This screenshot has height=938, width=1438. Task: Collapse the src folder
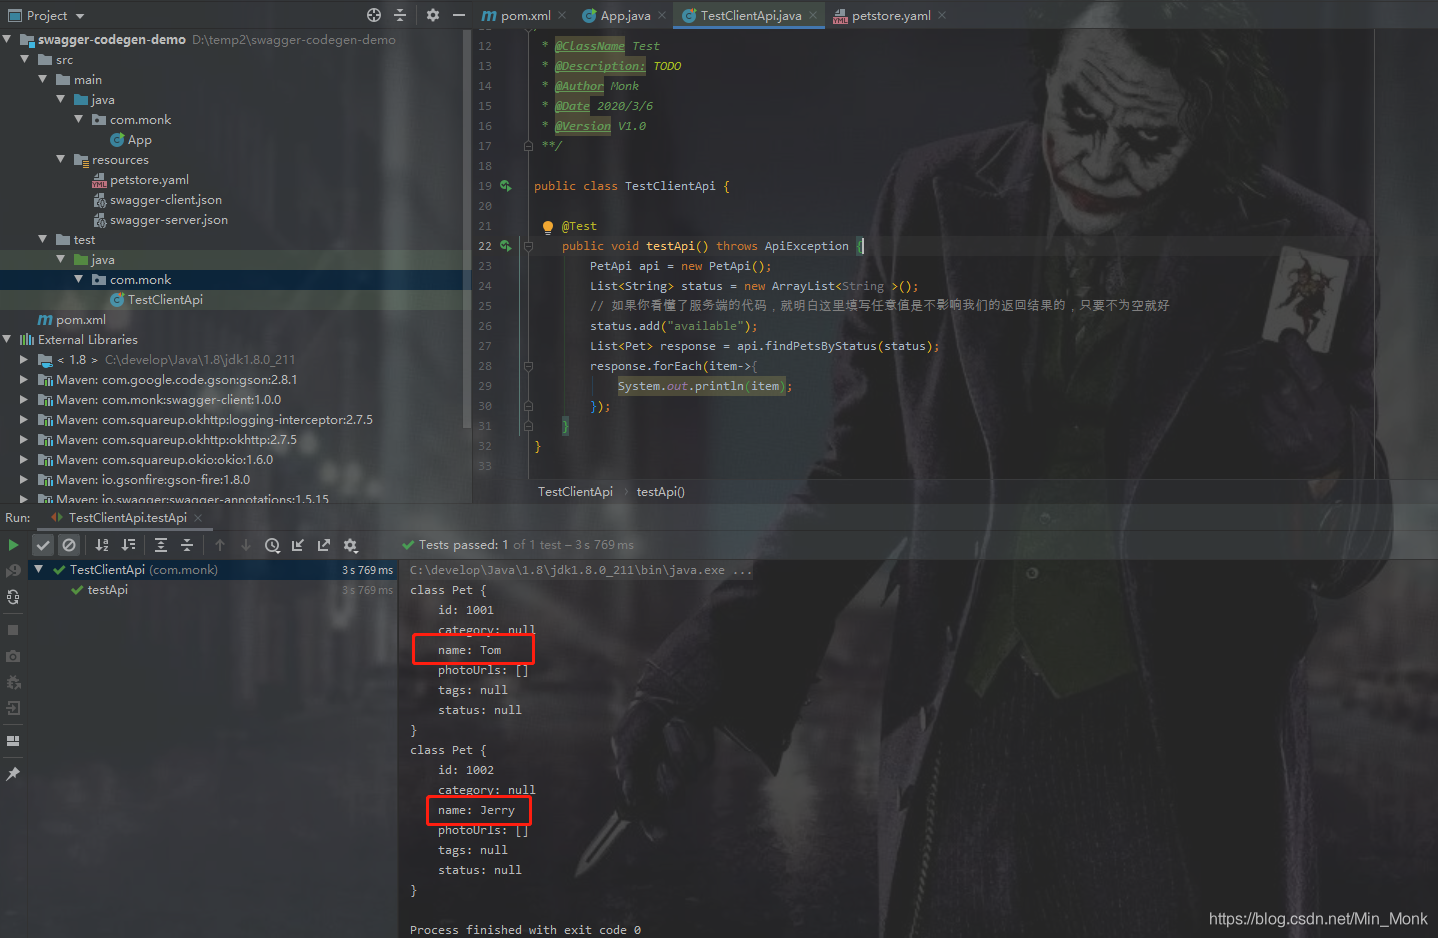point(26,60)
